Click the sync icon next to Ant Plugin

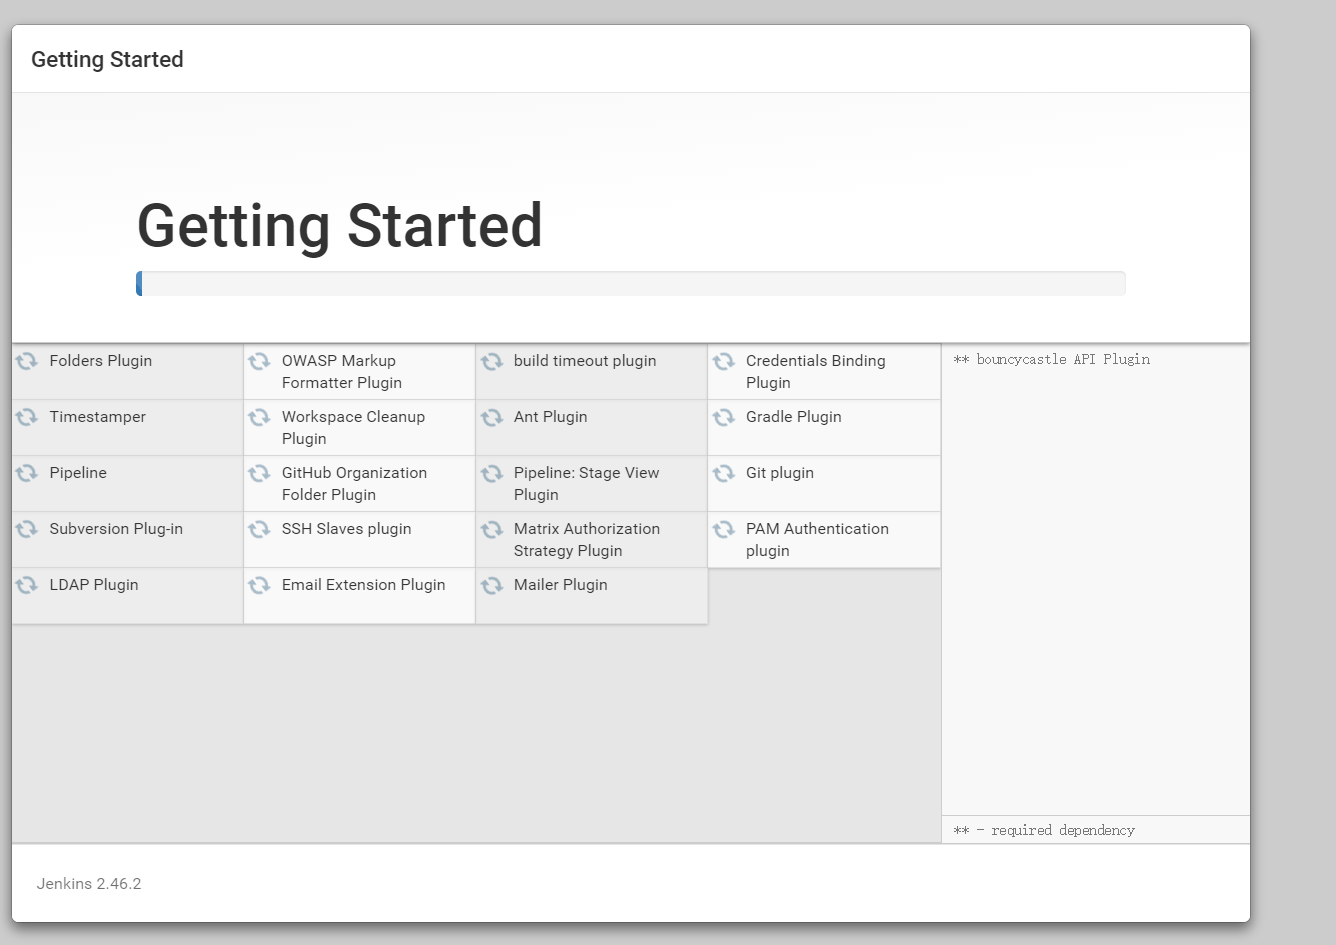pos(492,417)
